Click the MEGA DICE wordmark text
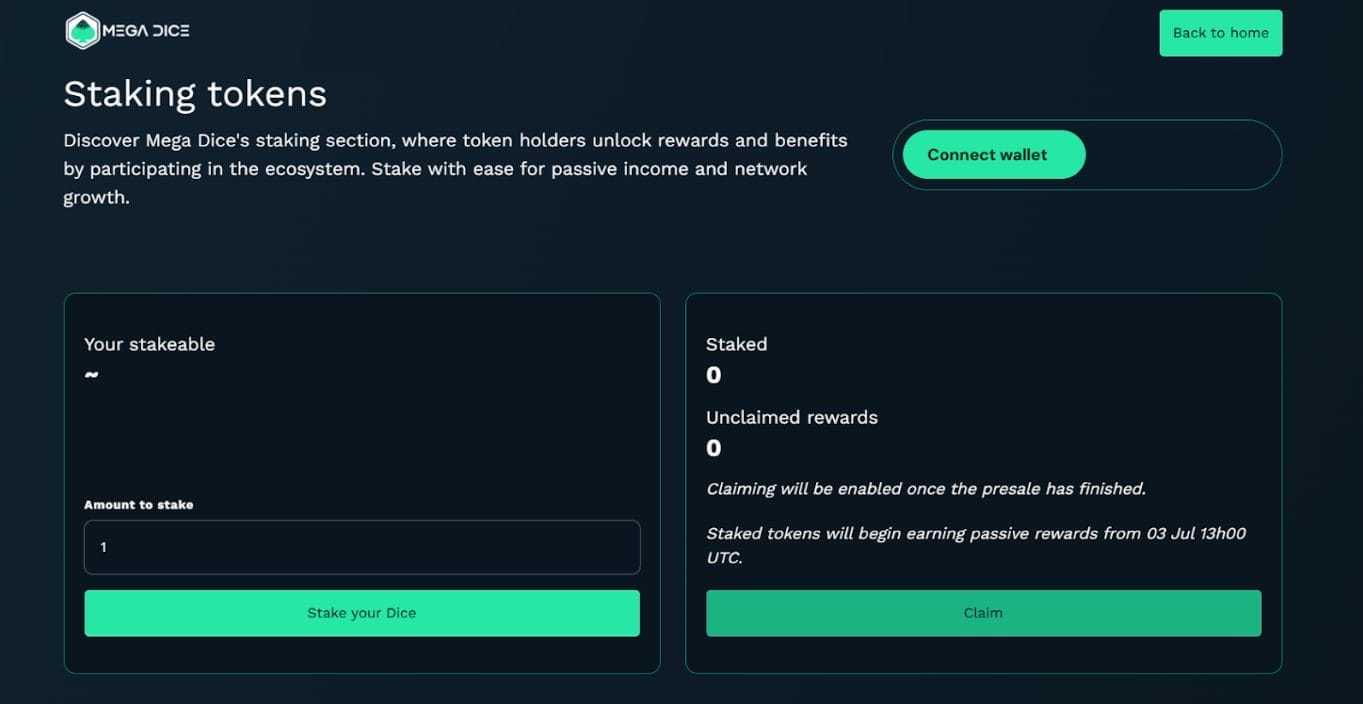This screenshot has height=704, width=1363. pyautogui.click(x=146, y=31)
